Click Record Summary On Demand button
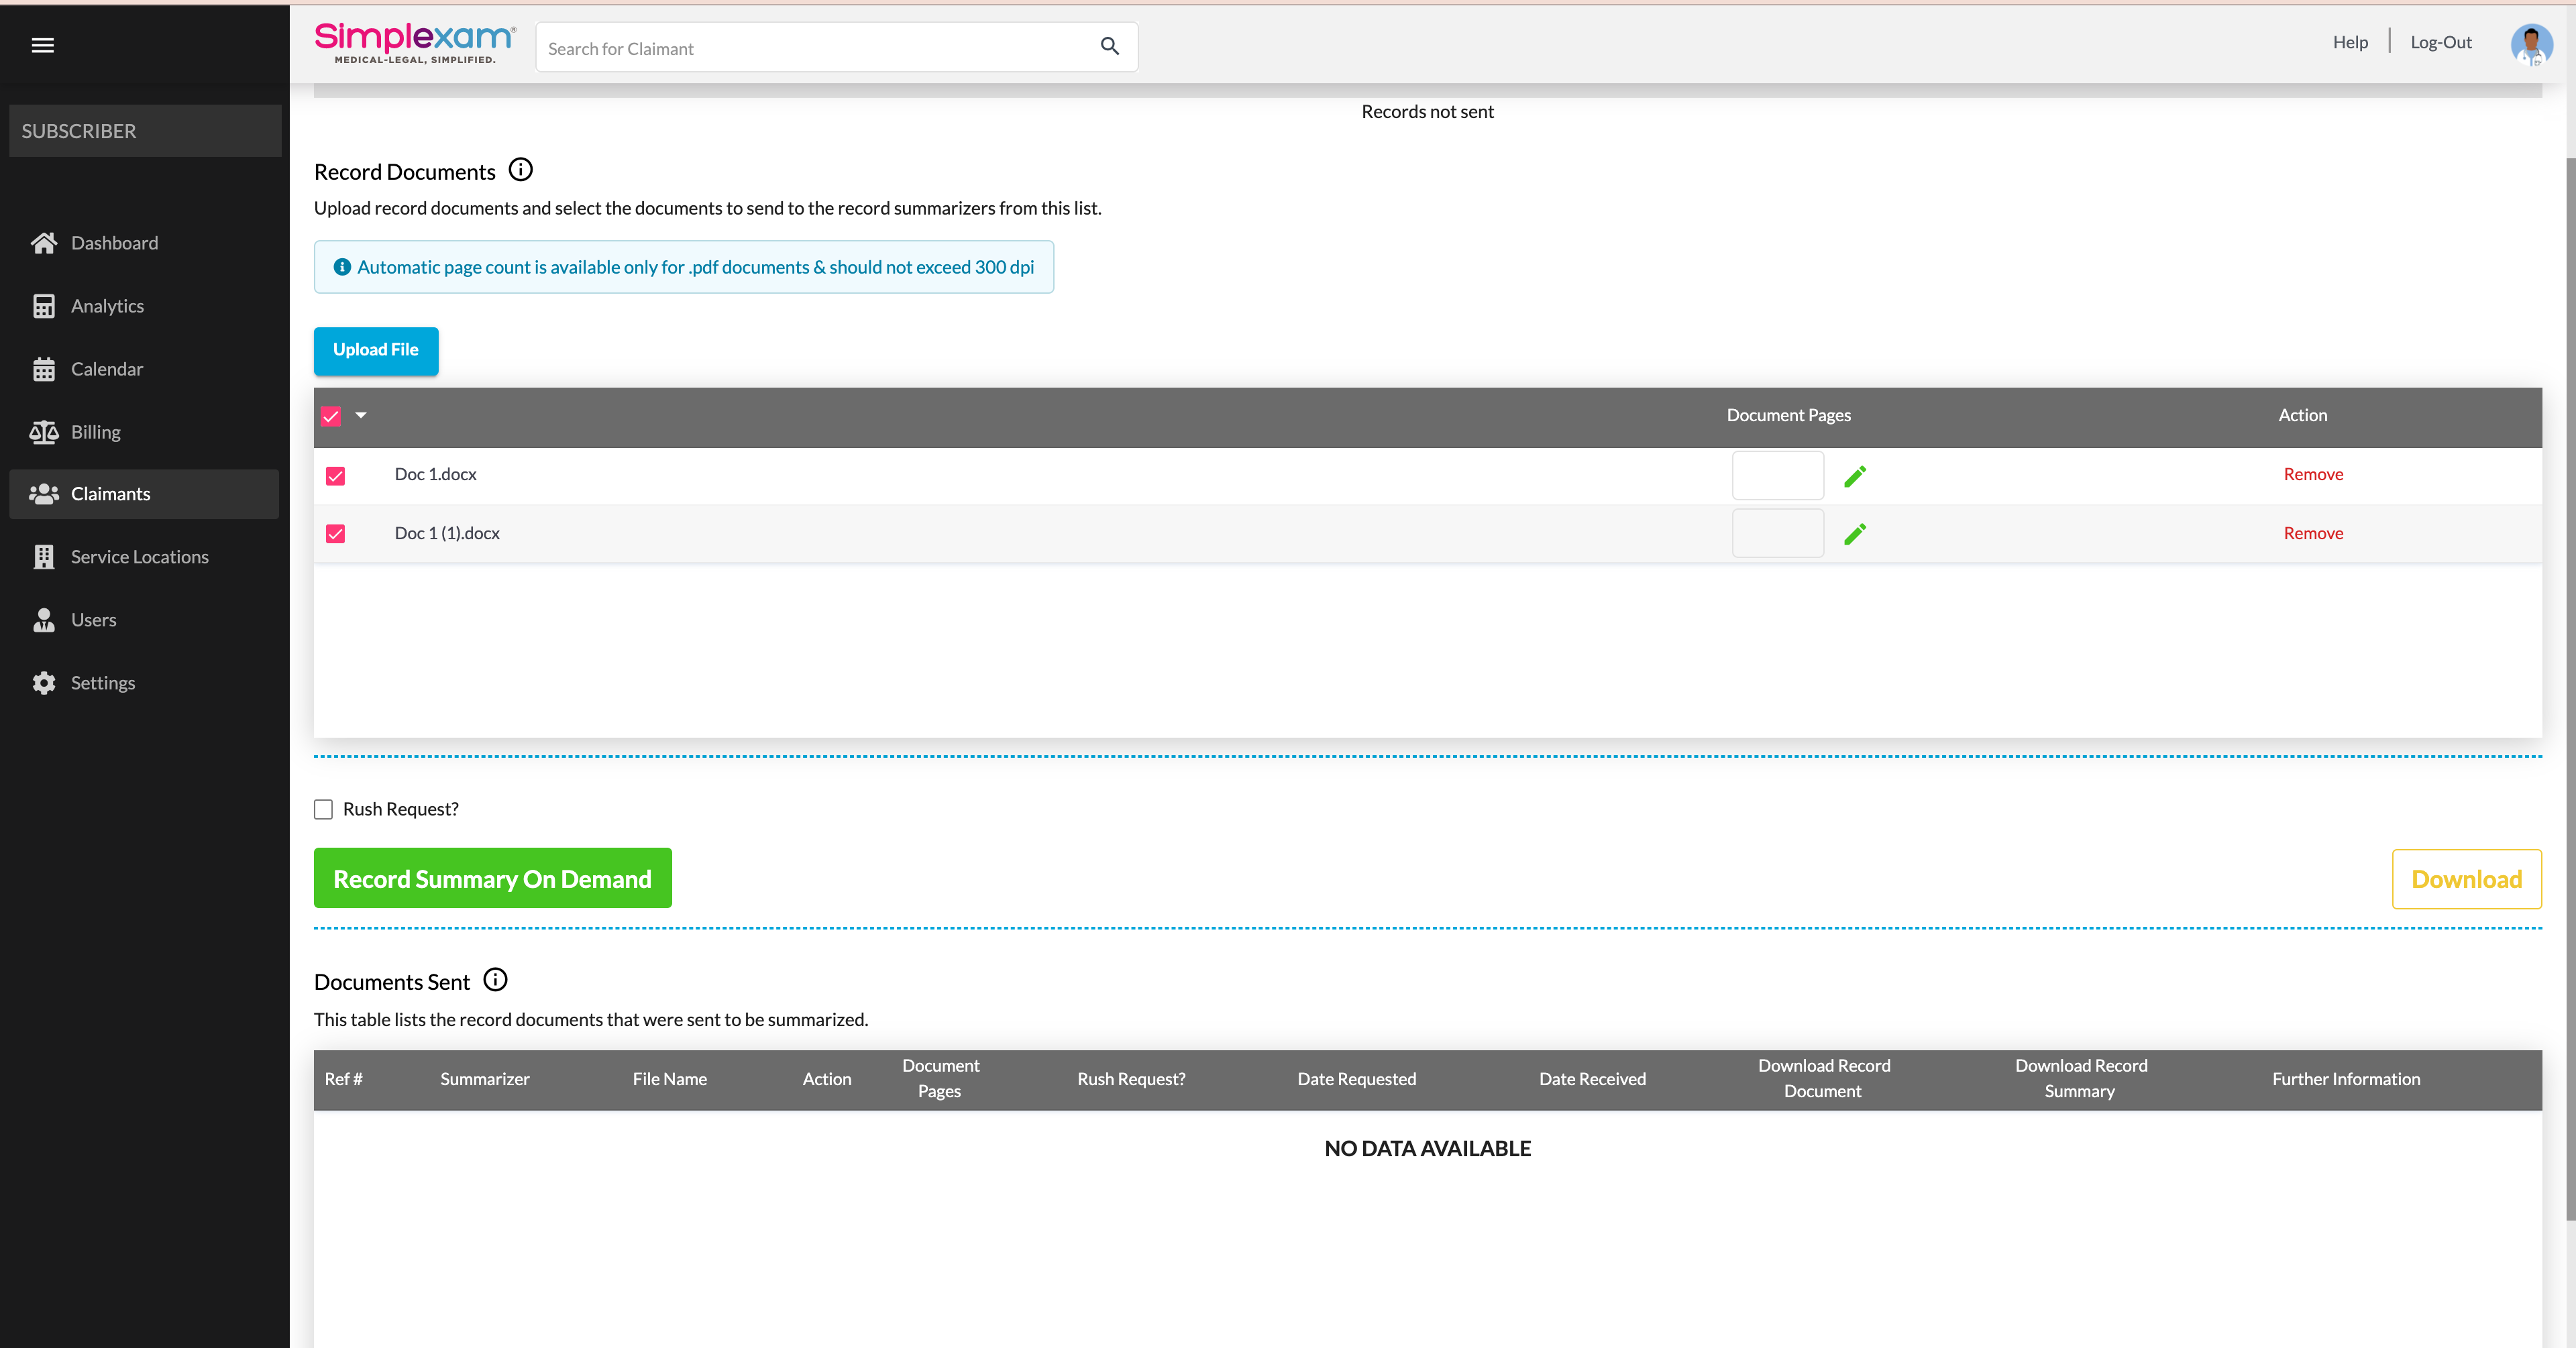This screenshot has width=2576, height=1348. tap(492, 878)
